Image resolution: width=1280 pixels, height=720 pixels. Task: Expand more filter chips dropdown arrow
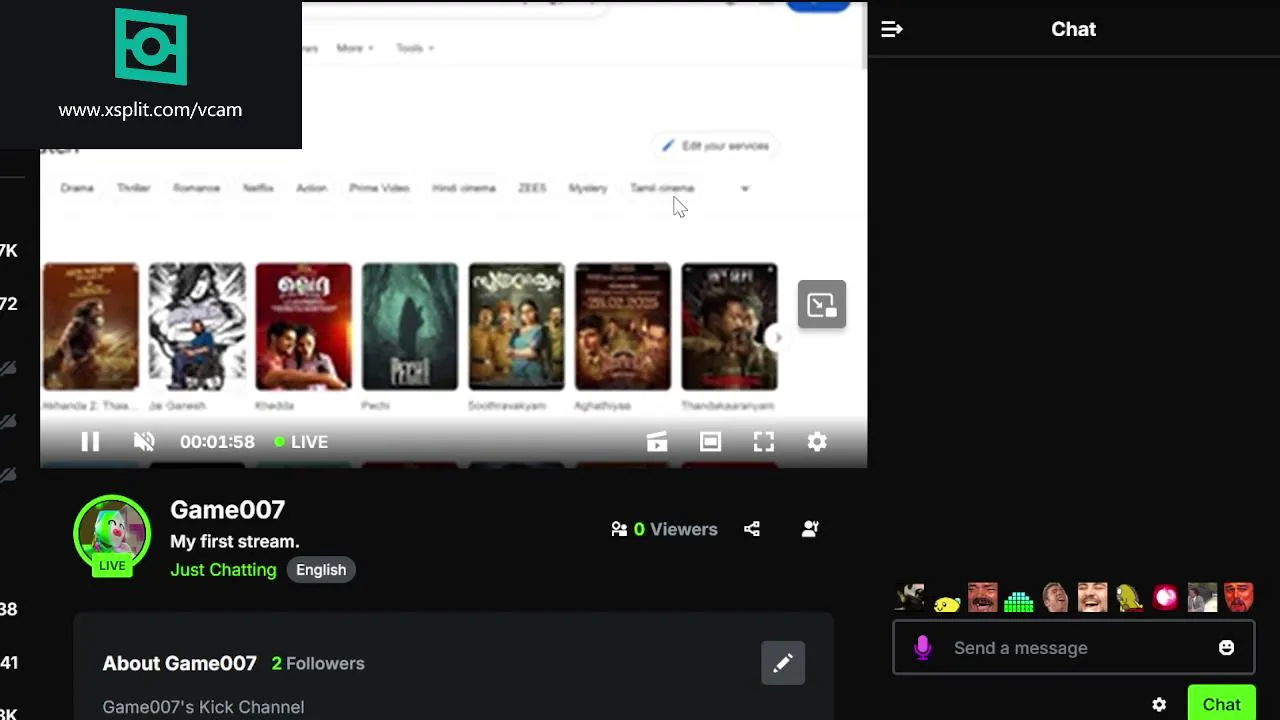click(x=744, y=188)
